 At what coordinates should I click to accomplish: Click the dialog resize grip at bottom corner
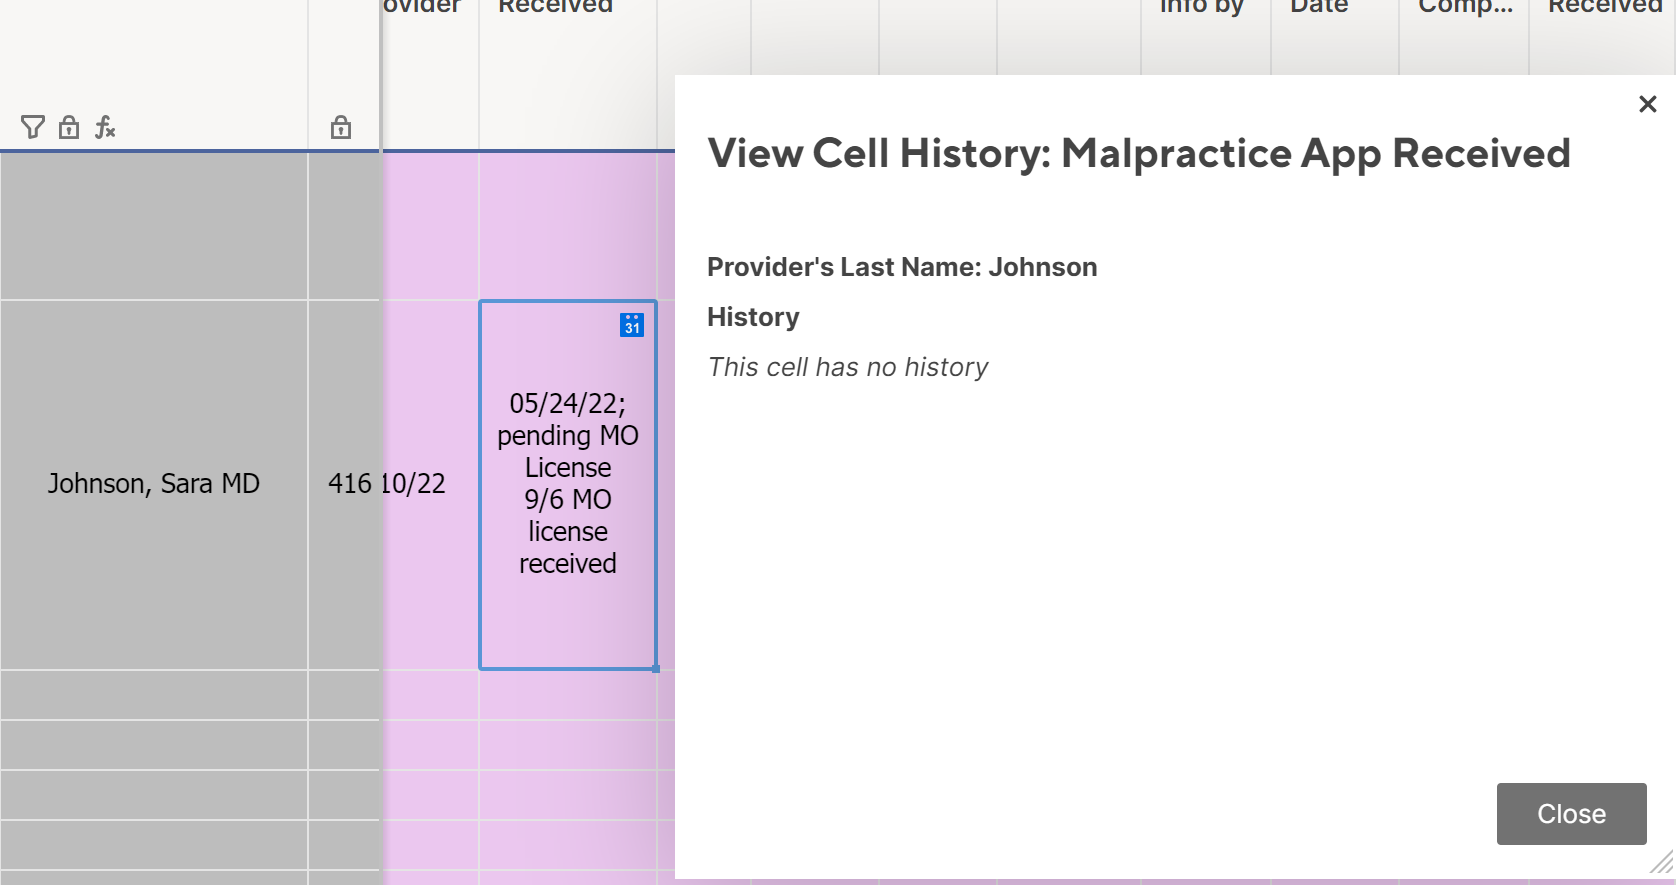coord(1662,862)
